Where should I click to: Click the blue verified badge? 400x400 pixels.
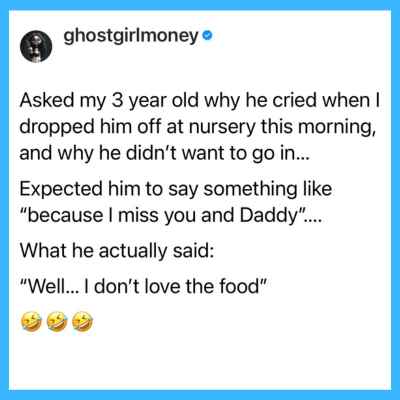[x=208, y=35]
